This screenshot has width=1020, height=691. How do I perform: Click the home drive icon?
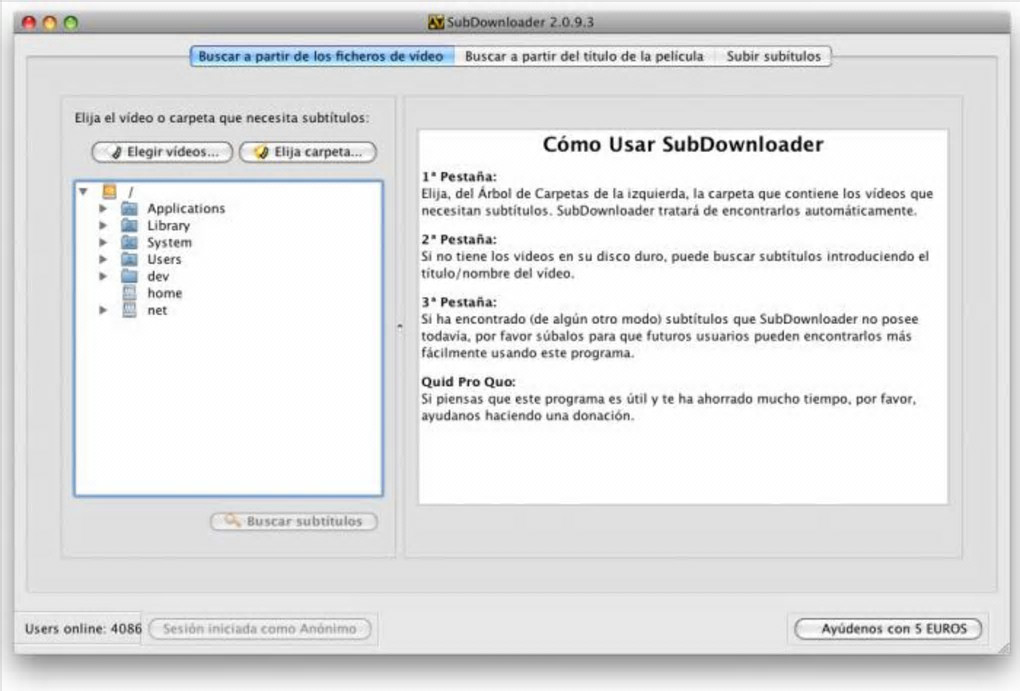pos(129,293)
